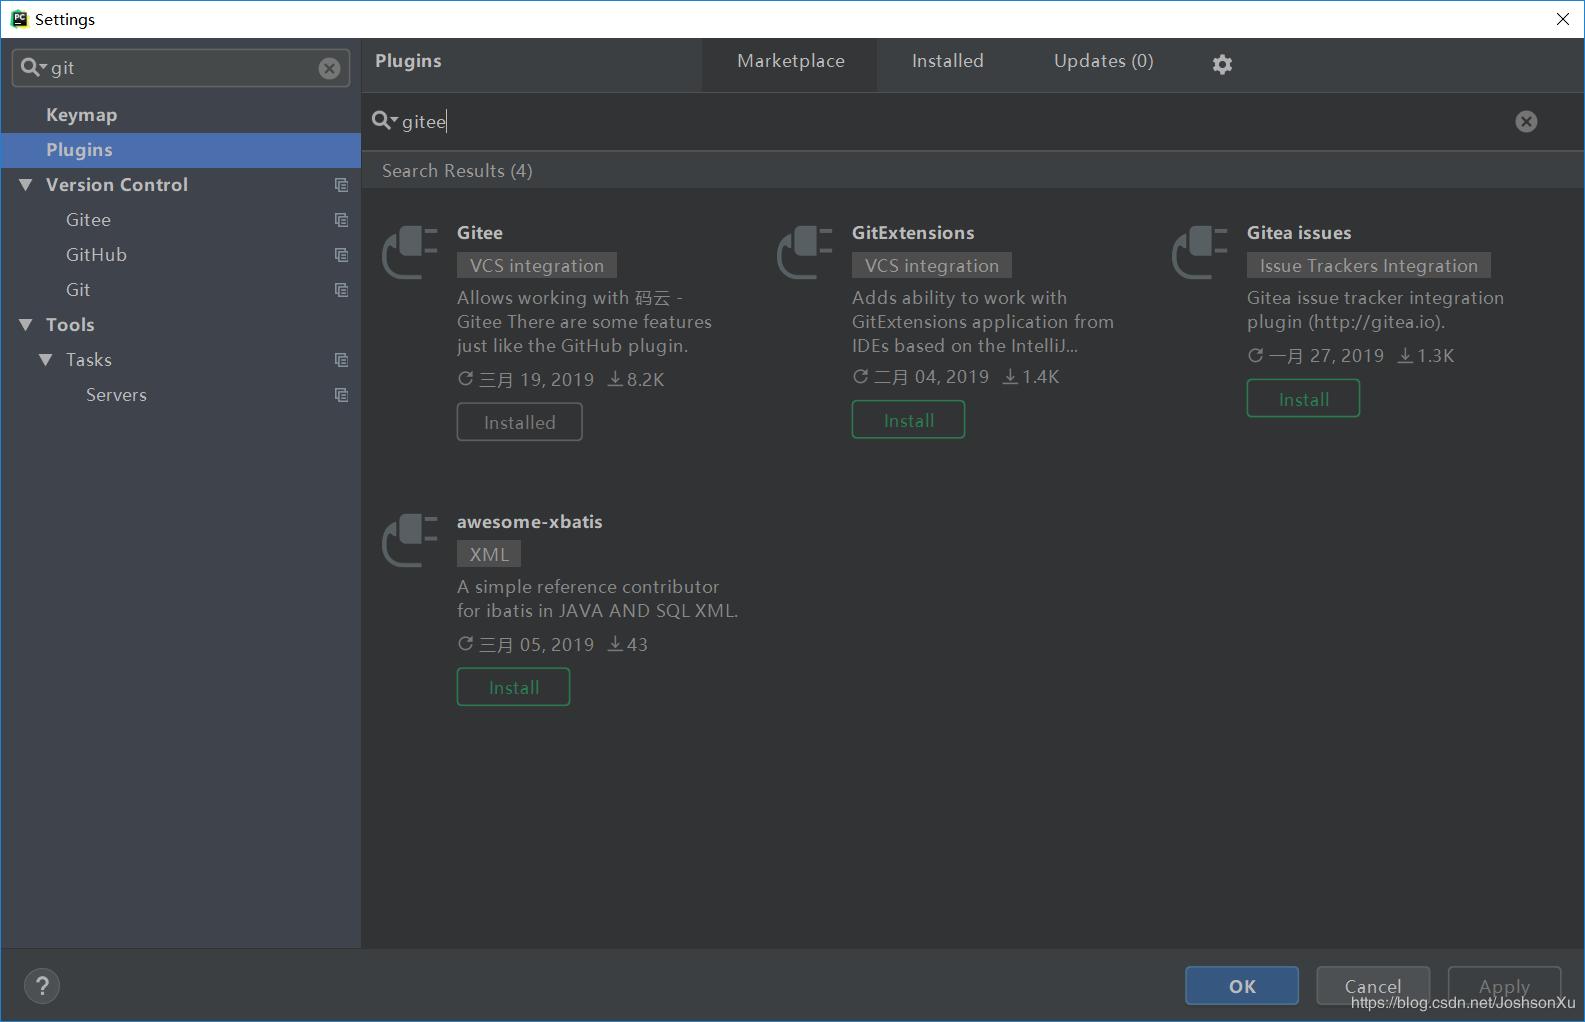
Task: Click the Gitea issues plugin plug icon
Action: point(1200,252)
